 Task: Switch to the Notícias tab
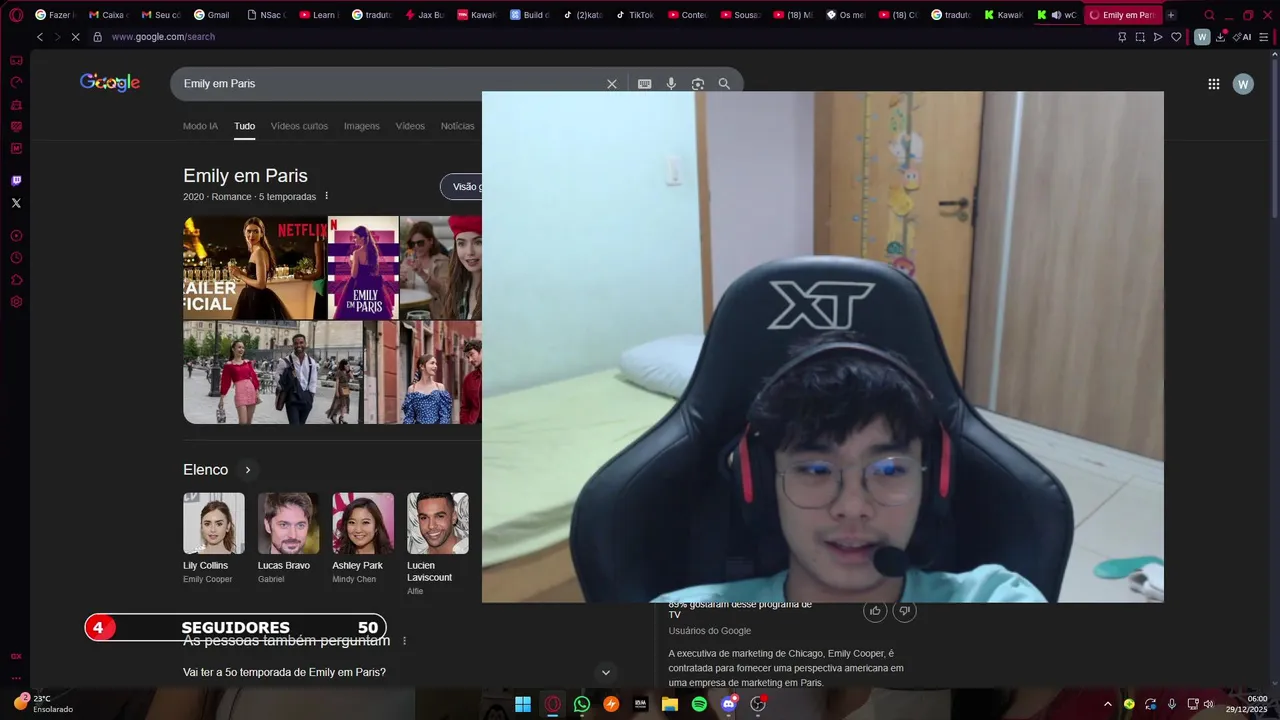click(458, 126)
